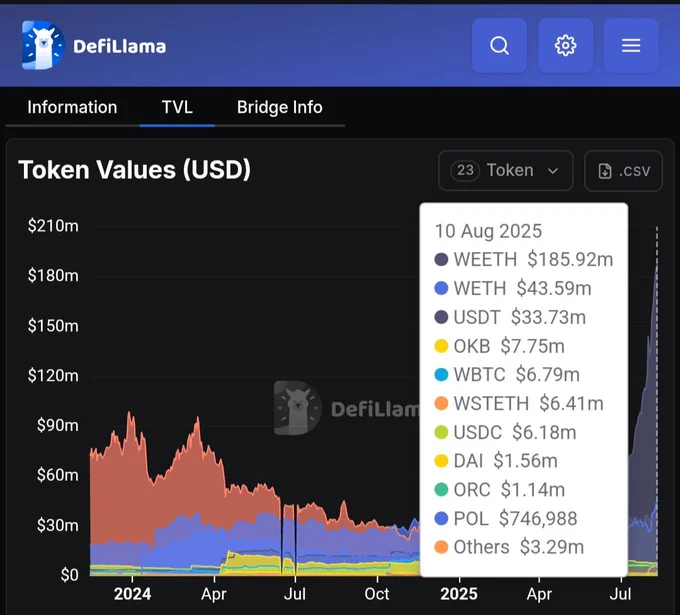Screen dimensions: 680x615
Task: Select the TVL tab
Action: point(177,107)
